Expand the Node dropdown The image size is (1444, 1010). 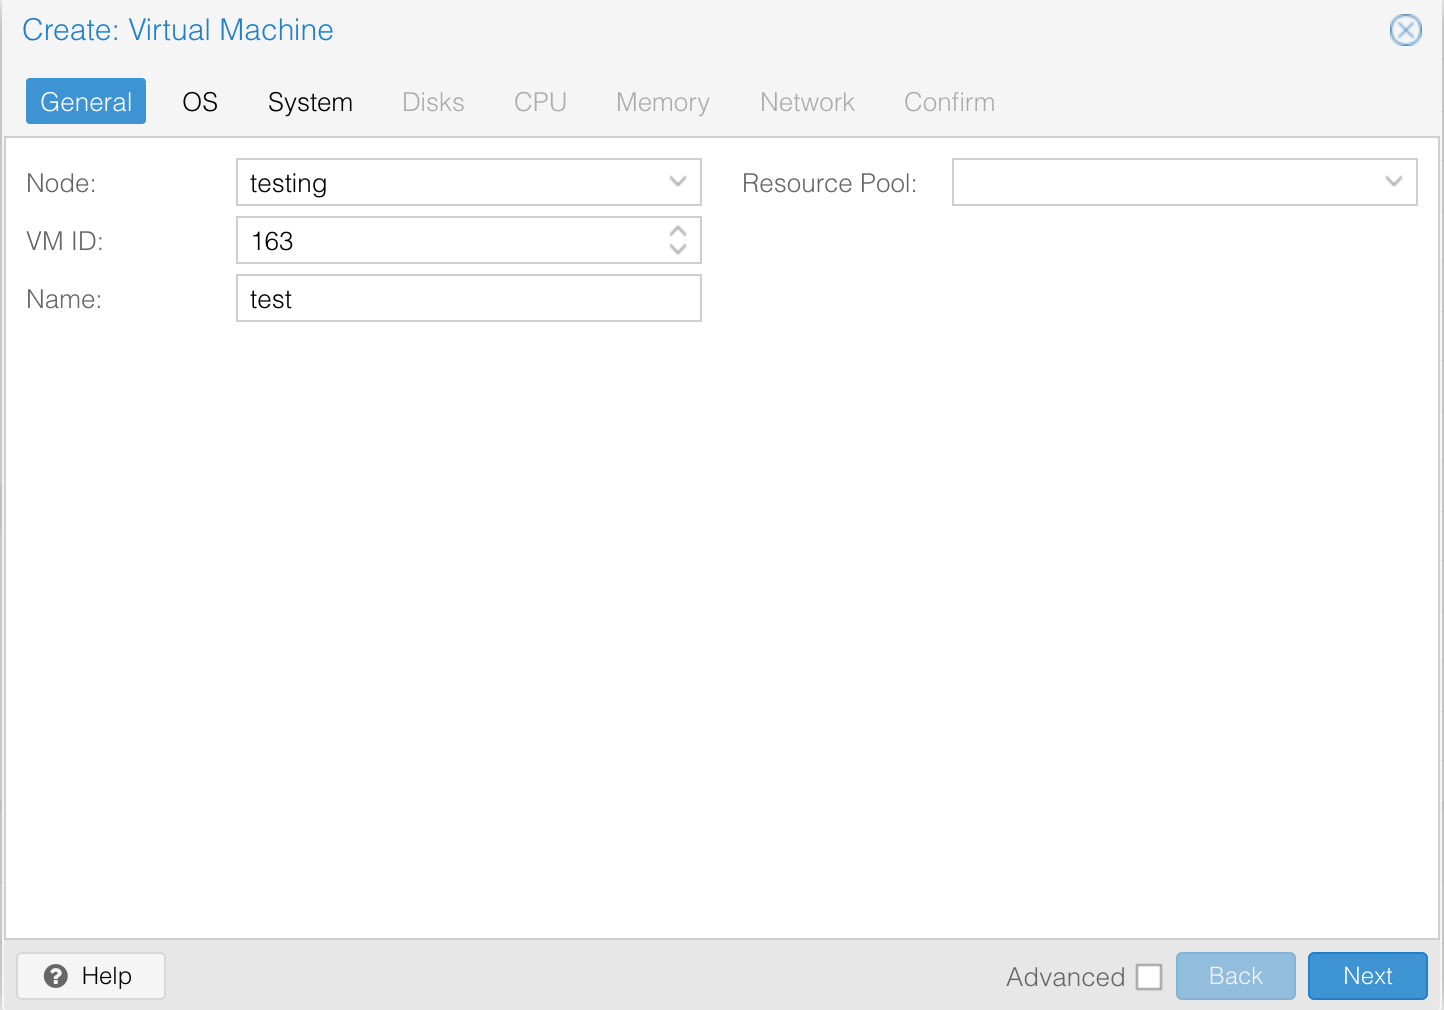[678, 182]
